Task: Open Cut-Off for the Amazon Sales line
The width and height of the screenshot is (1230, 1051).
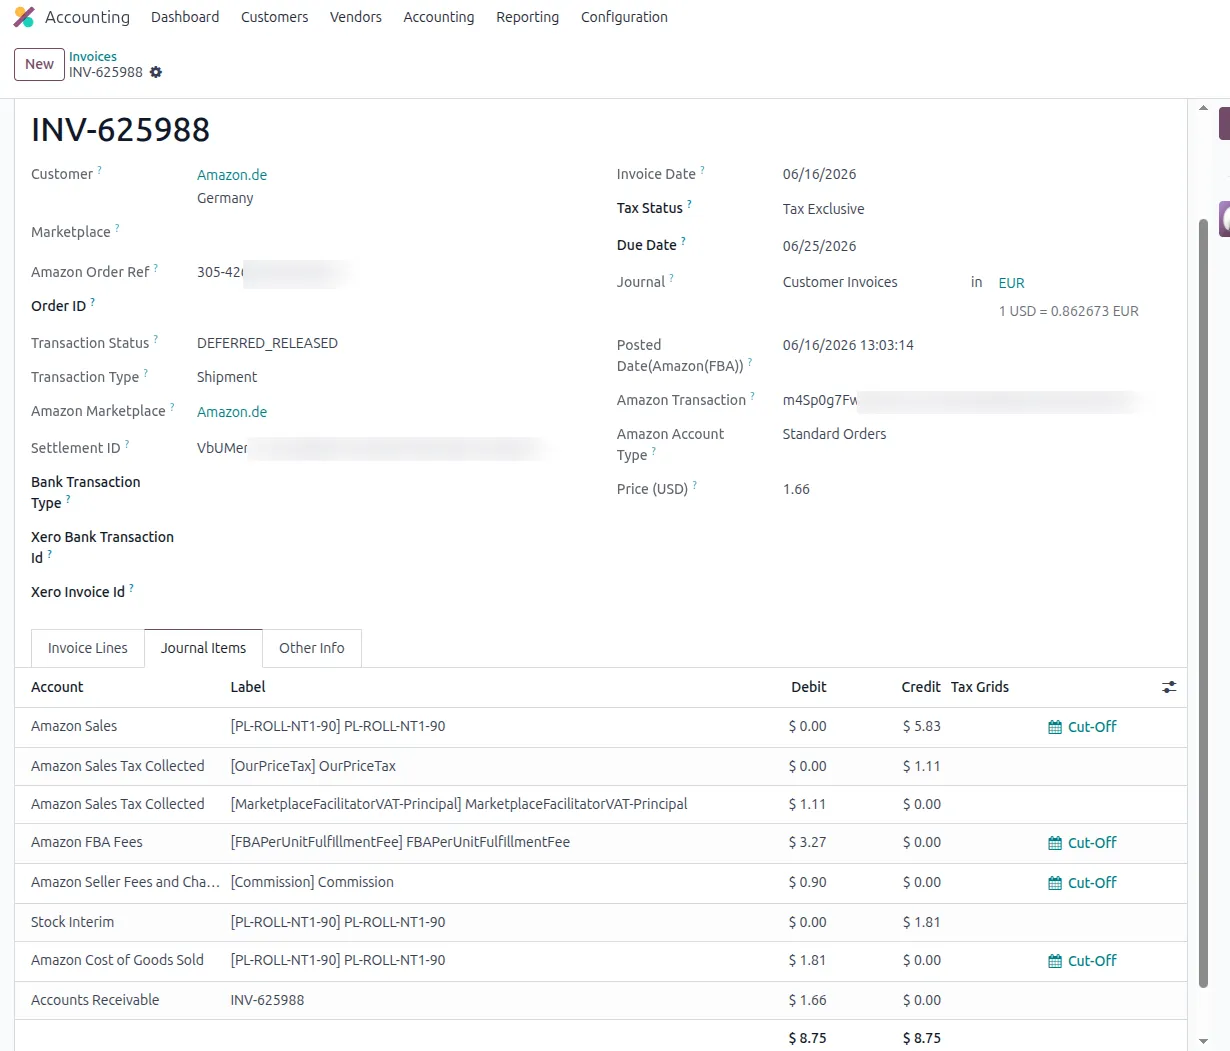Action: pos(1082,727)
